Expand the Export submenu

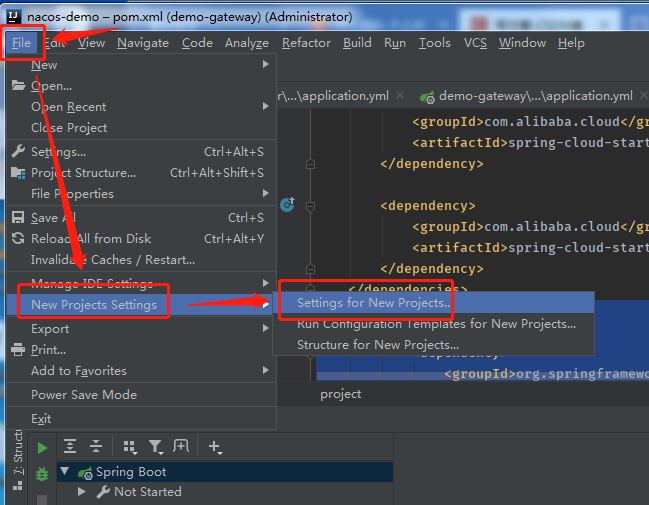142,329
